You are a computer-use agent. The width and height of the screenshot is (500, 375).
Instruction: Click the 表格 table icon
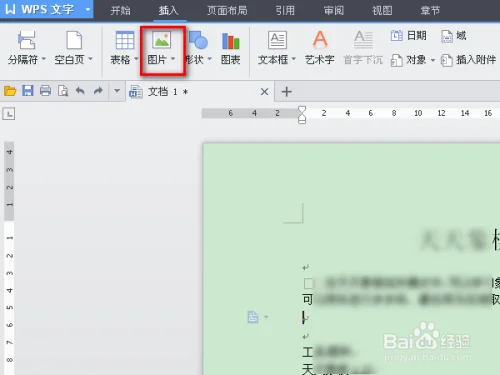pos(125,40)
